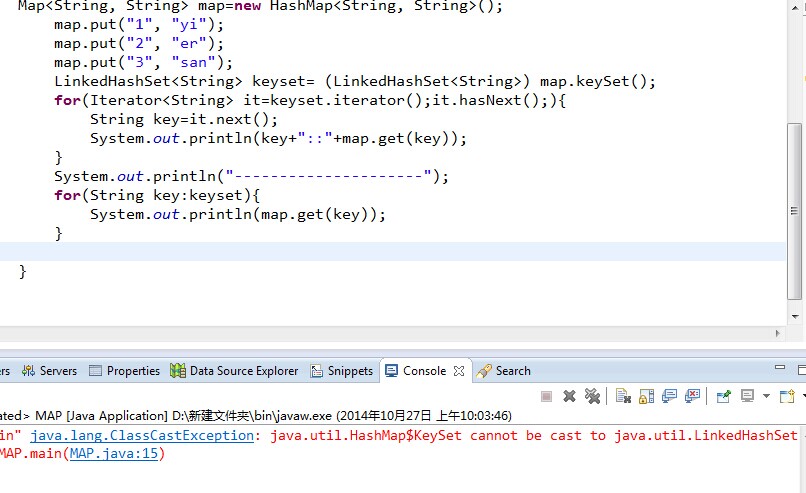Click the Map<String, String> HashMap declaration line
The height and width of the screenshot is (493, 806).
(x=260, y=6)
